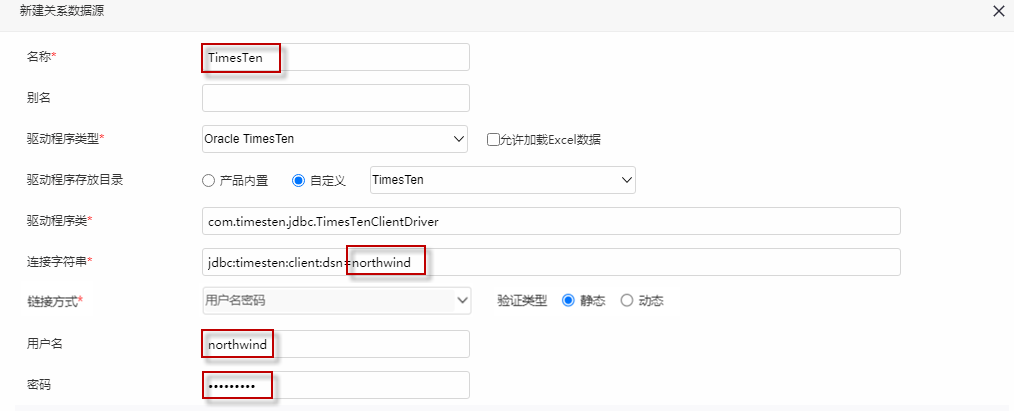This screenshot has height=411, width=1014.
Task: Open the 链接方式 用户名密码 dropdown
Action: [336, 300]
